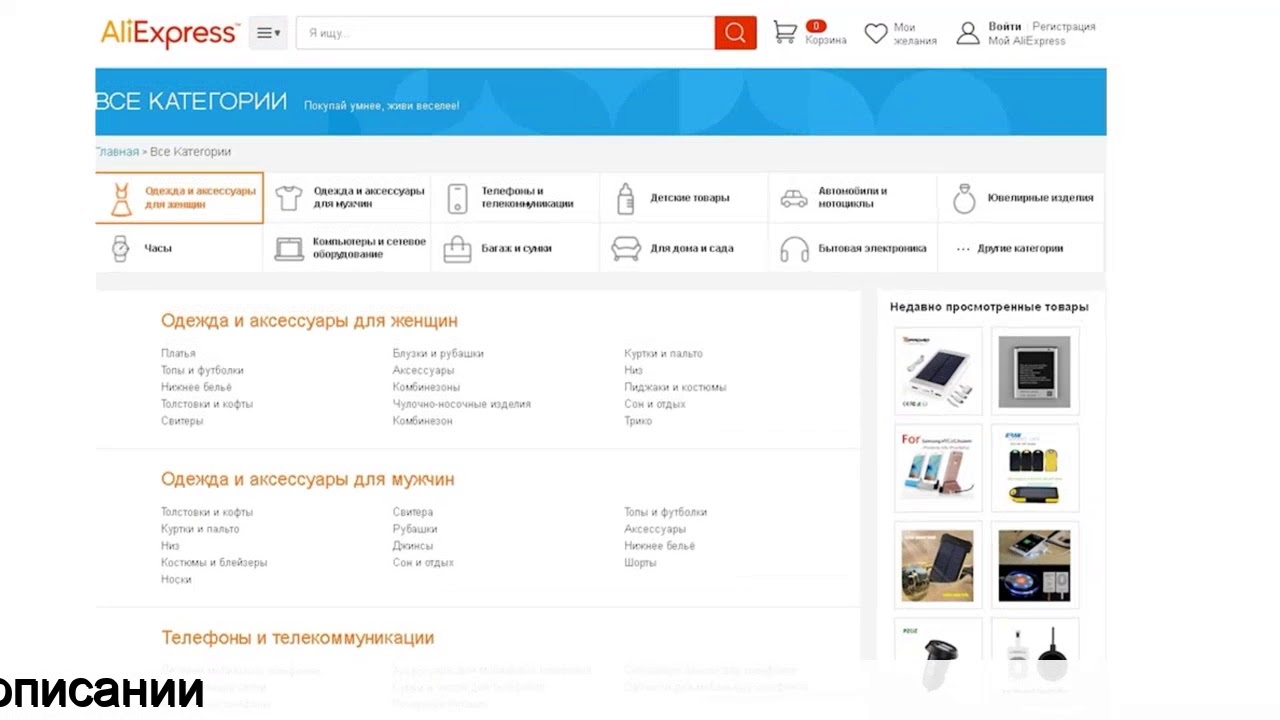Select 'Компьютеры и сетевое оборудование' tab
The height and width of the screenshot is (720, 1280).
347,248
